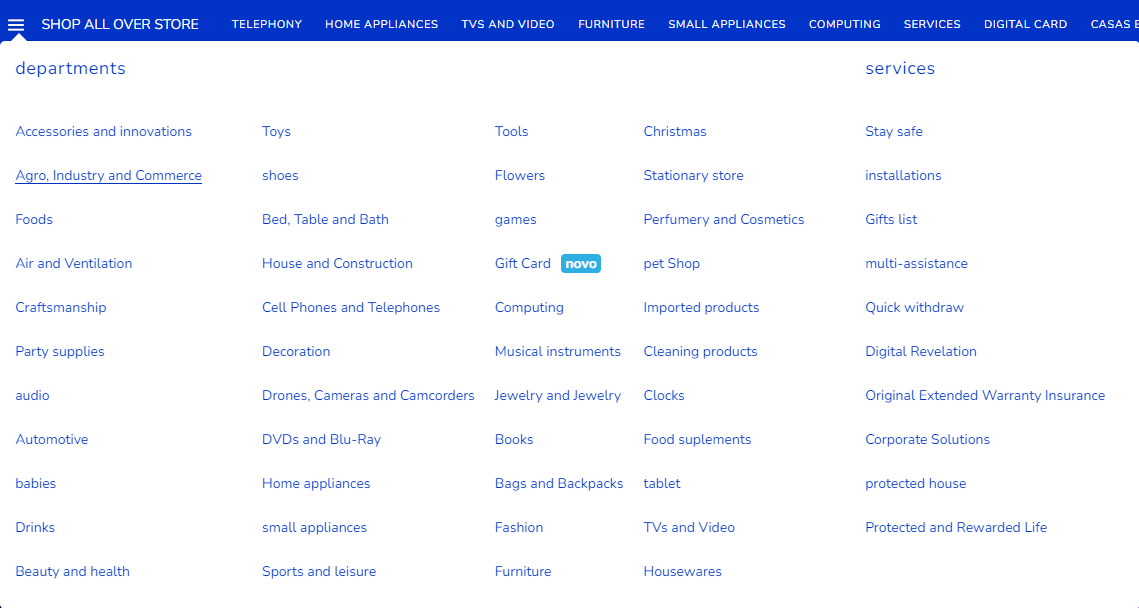This screenshot has height=608, width=1139.
Task: Open Services in the top navigation bar
Action: pos(932,24)
